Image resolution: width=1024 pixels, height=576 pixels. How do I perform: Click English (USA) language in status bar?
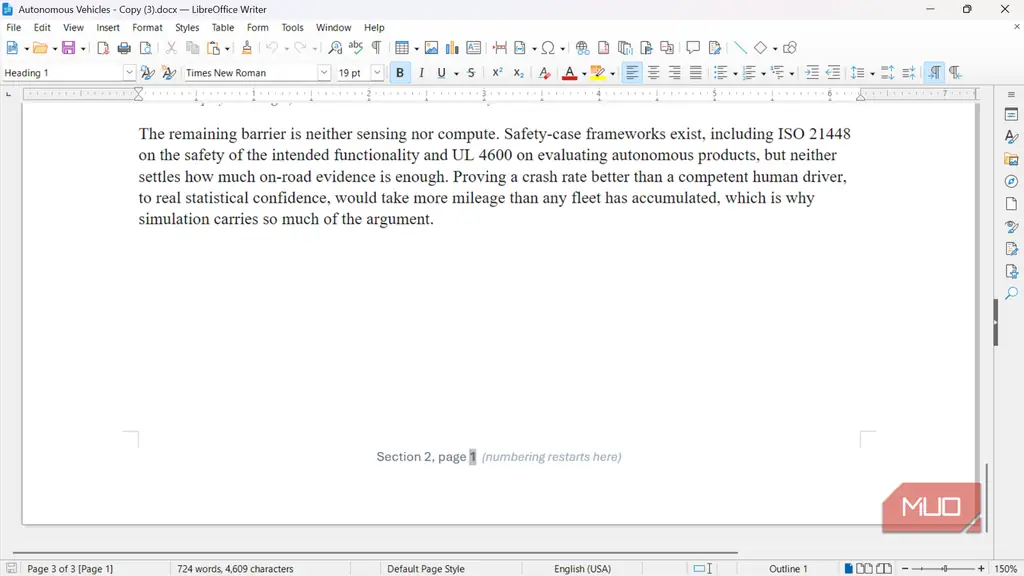[x=583, y=569]
